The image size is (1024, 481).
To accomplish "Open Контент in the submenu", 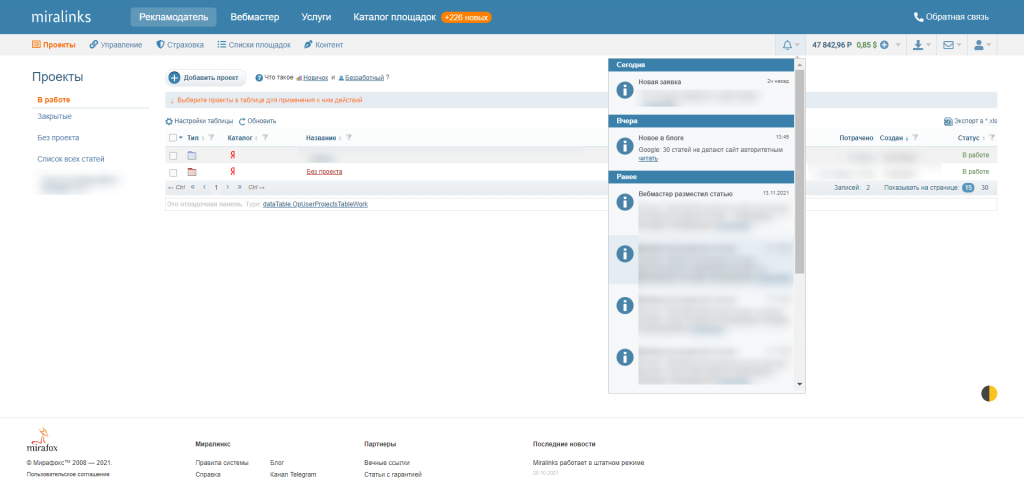I will click(x=323, y=45).
